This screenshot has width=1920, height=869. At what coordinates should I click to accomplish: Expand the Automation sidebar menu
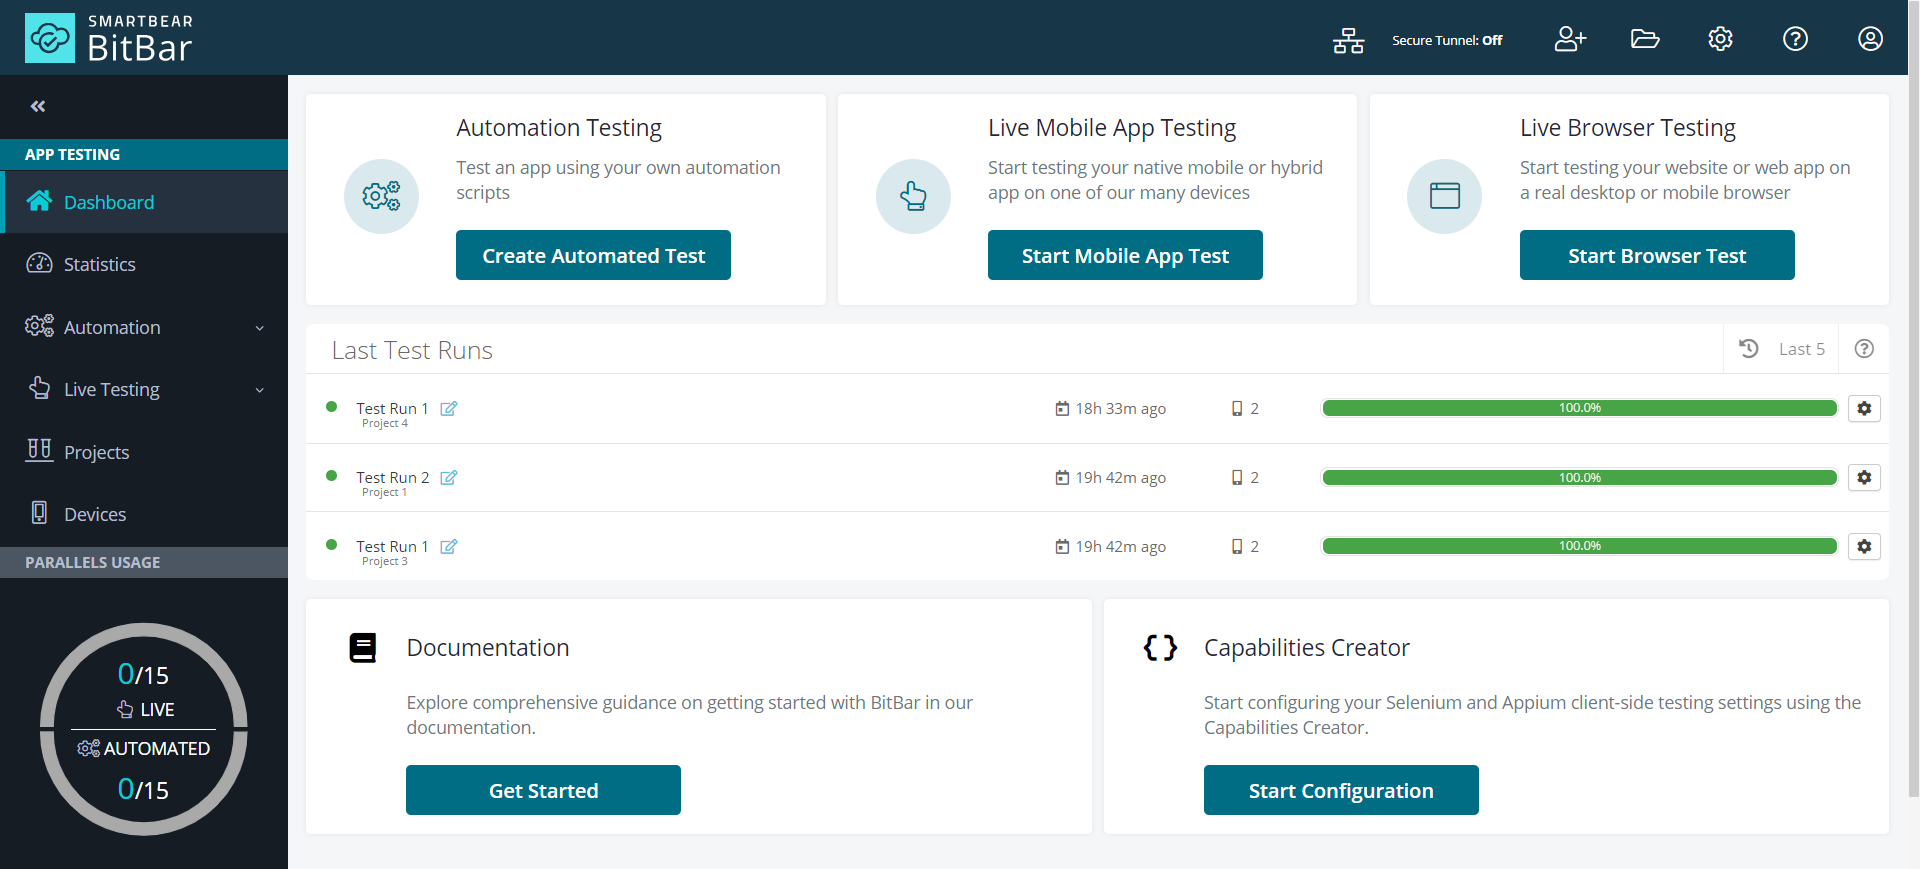click(144, 328)
